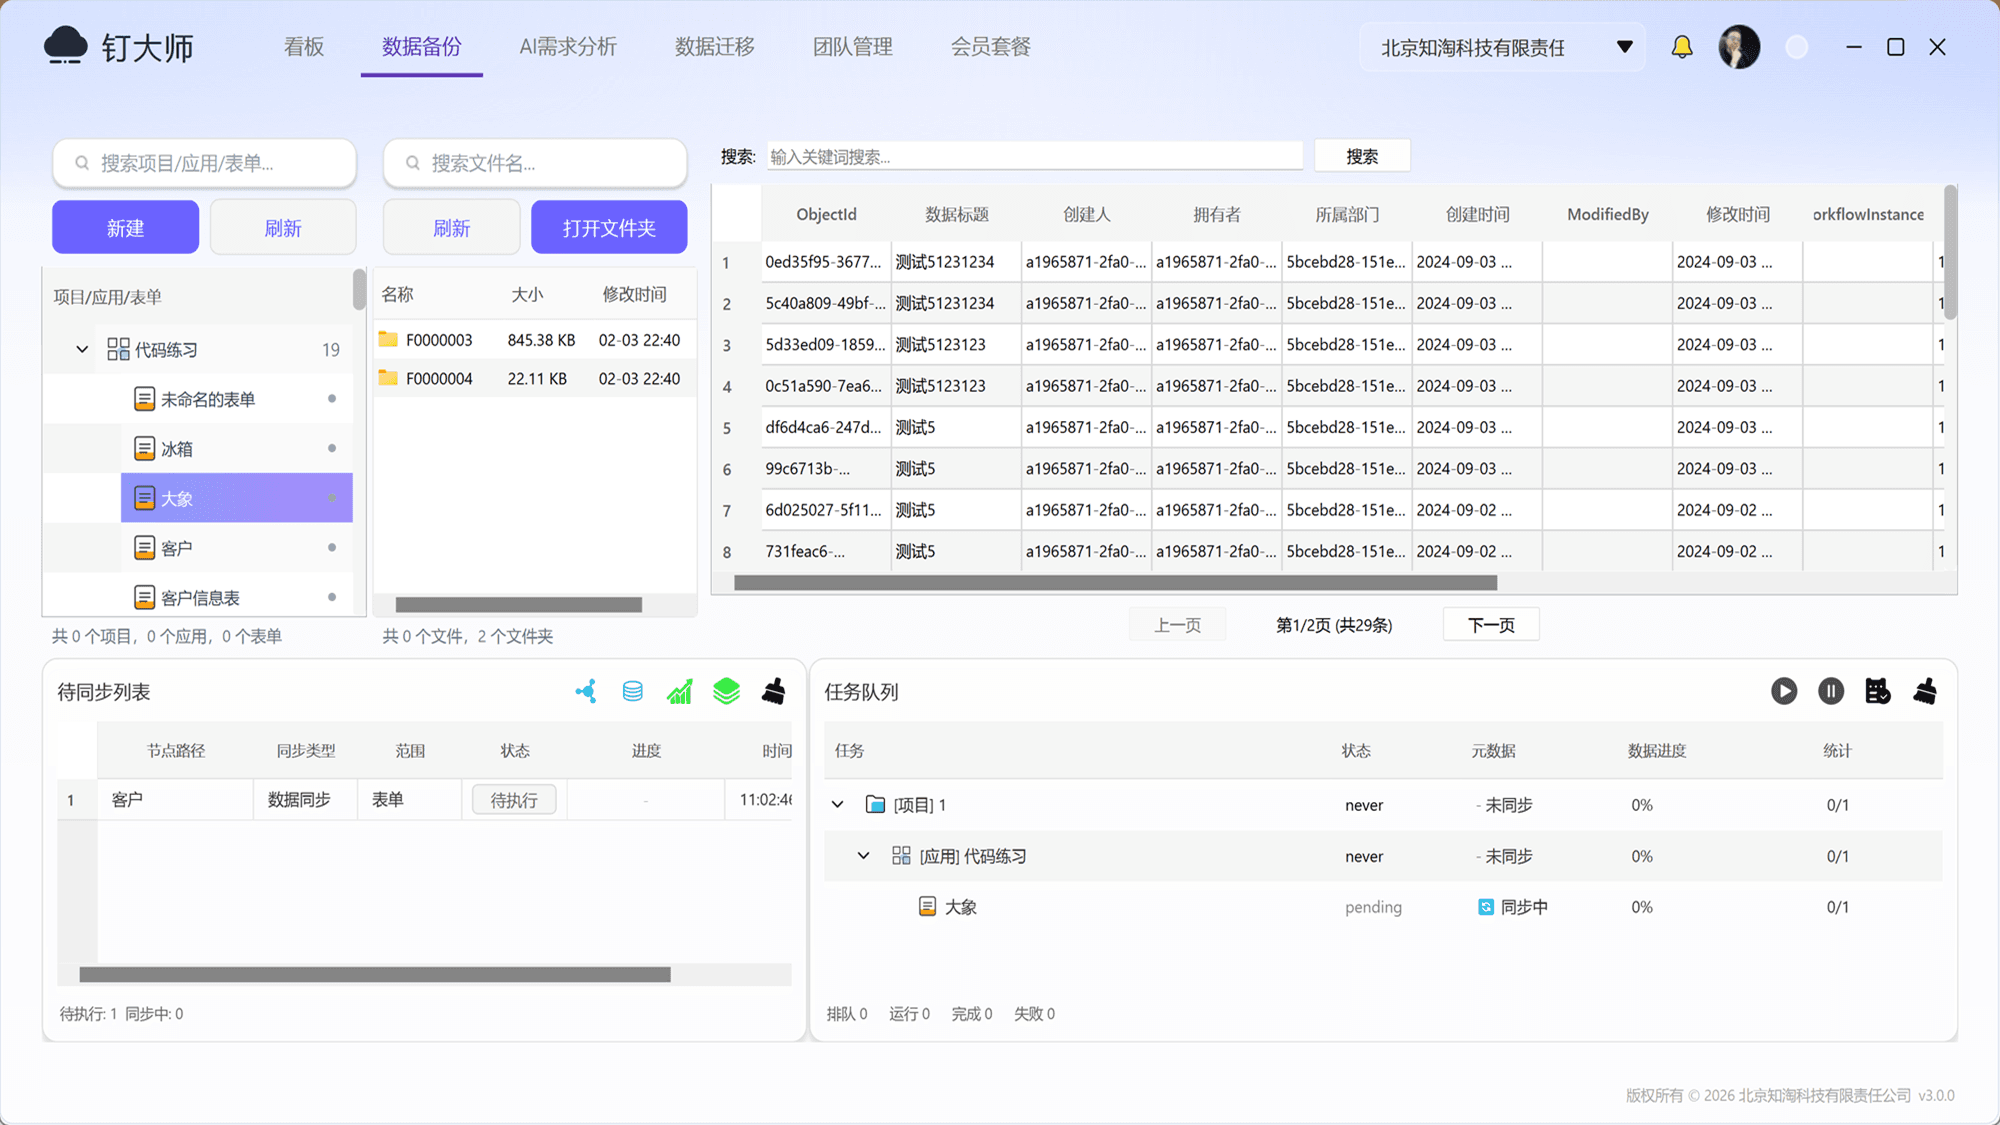Click the F0000003 folder icon
Image resolution: width=2000 pixels, height=1125 pixels.
tap(388, 339)
